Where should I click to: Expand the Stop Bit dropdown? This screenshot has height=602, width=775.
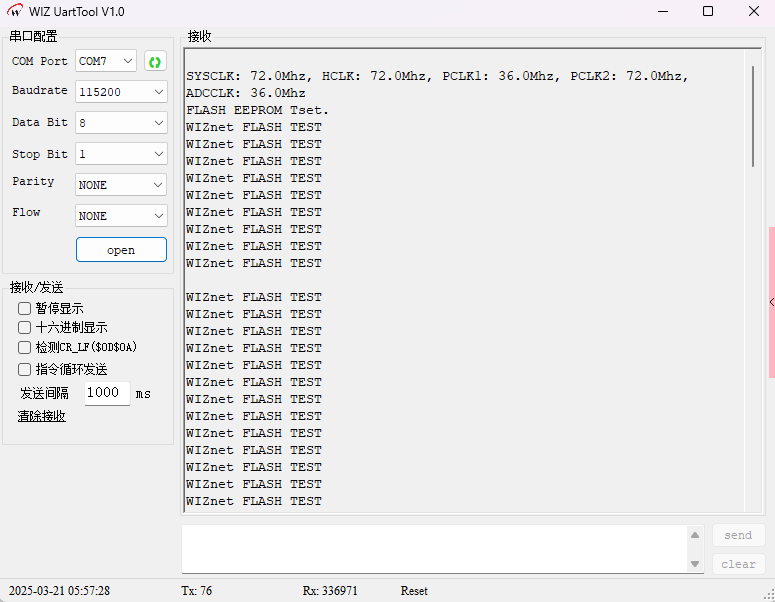[x=121, y=155]
